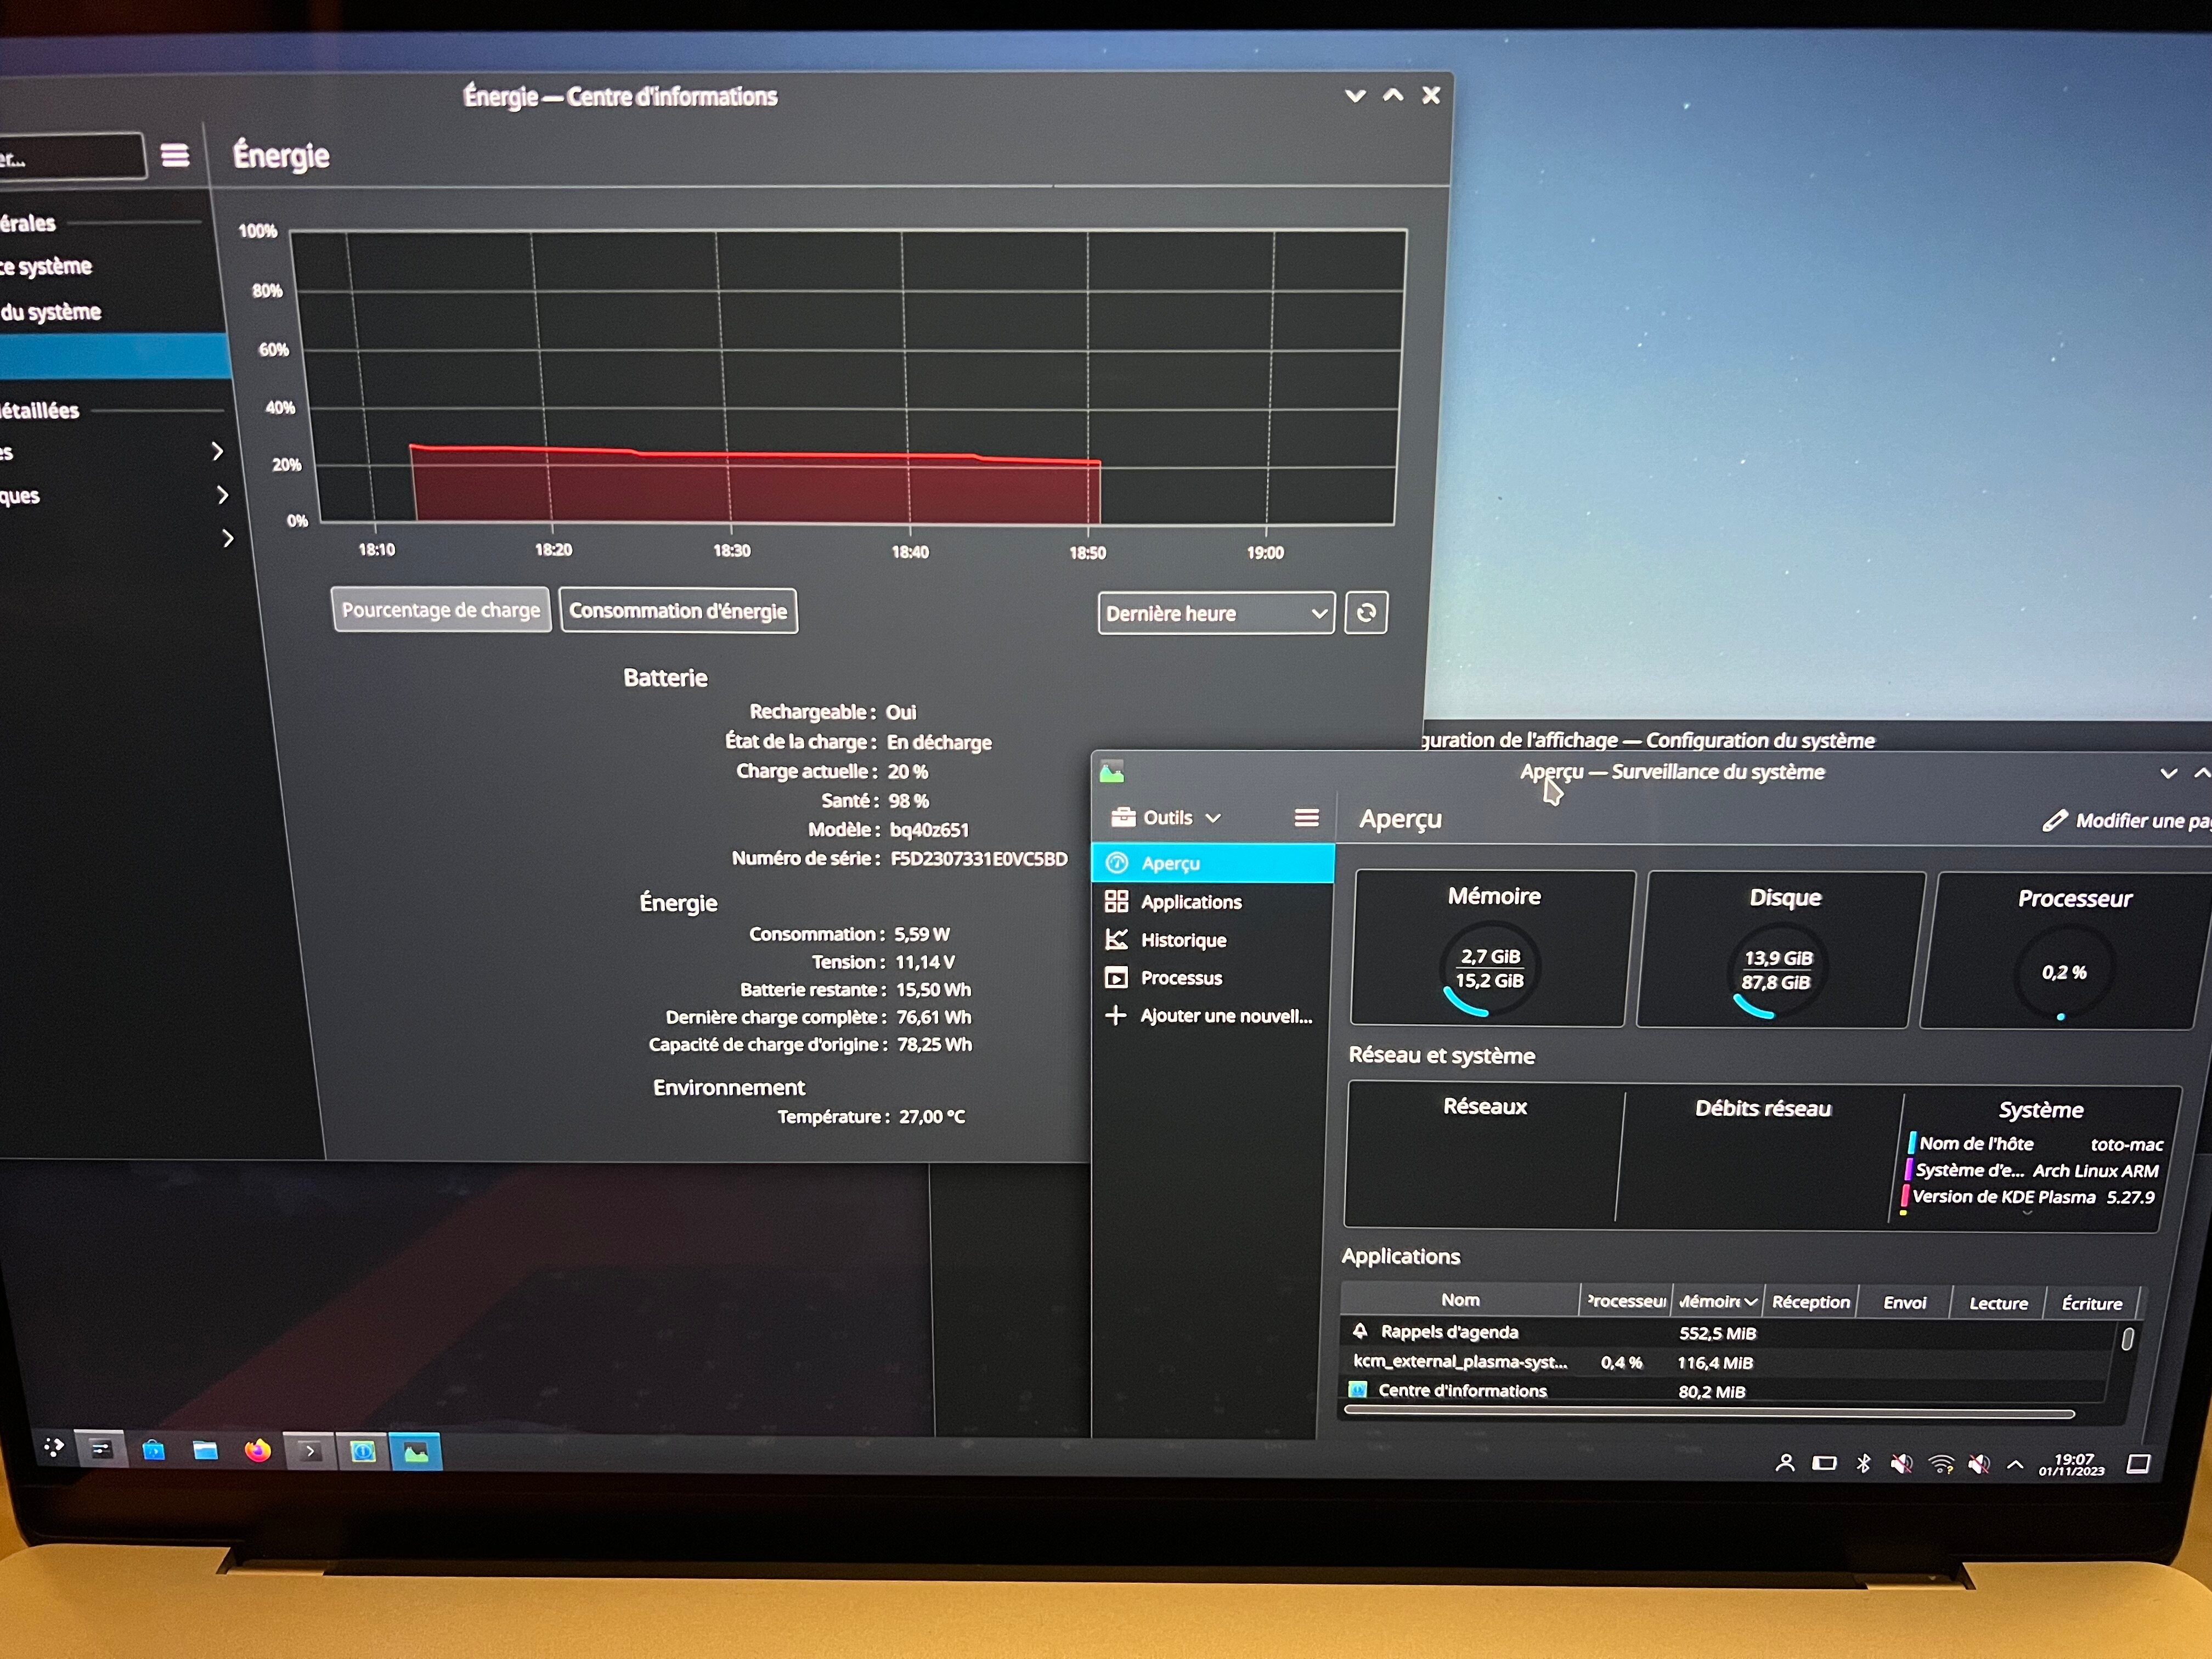Launch Firefox from the taskbar
Image resolution: width=2212 pixels, height=1659 pixels.
pyautogui.click(x=258, y=1450)
